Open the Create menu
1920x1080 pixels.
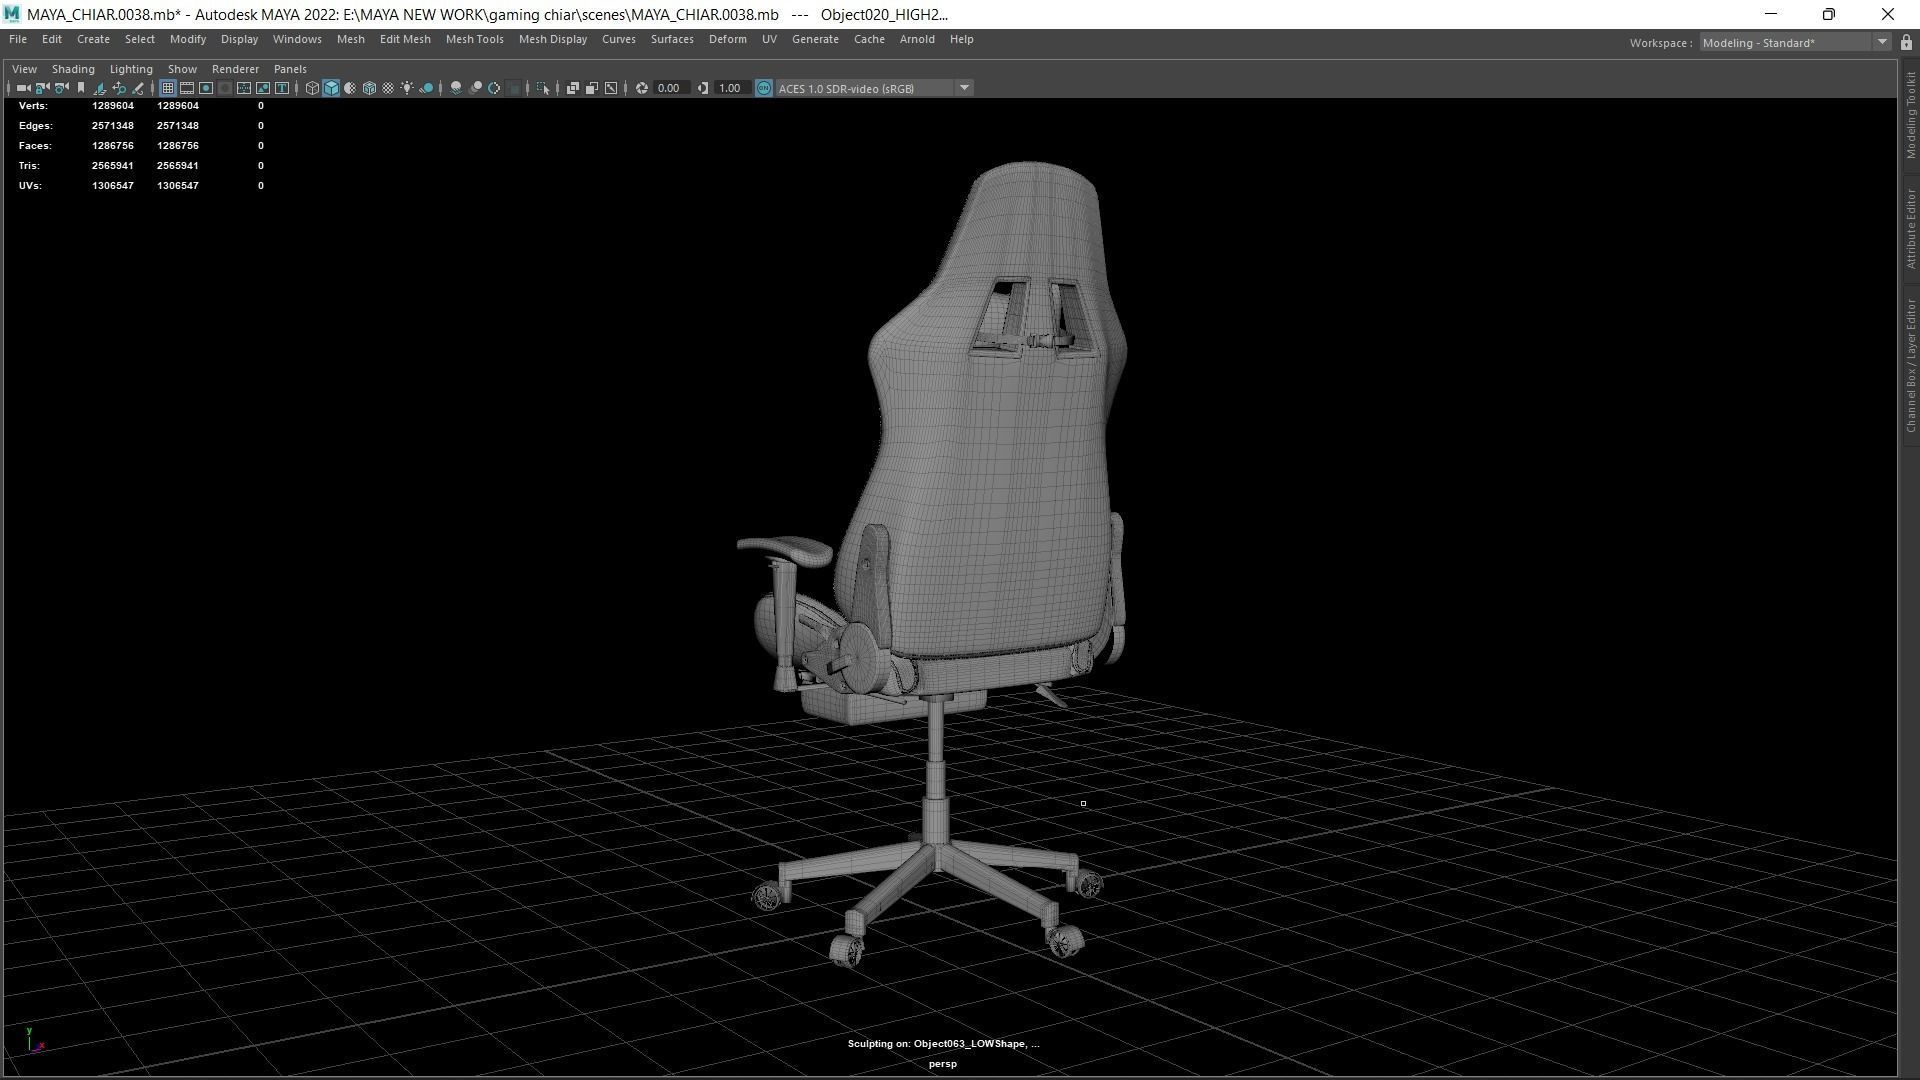pyautogui.click(x=93, y=39)
